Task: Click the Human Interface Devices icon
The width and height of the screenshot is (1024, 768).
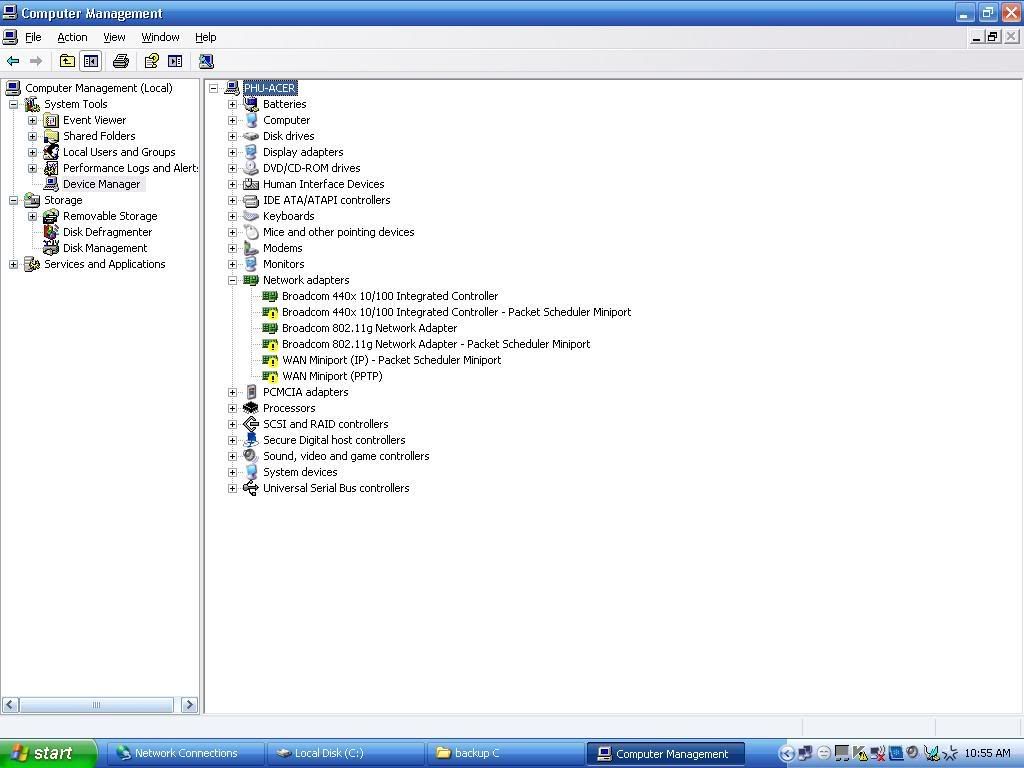Action: tap(251, 184)
